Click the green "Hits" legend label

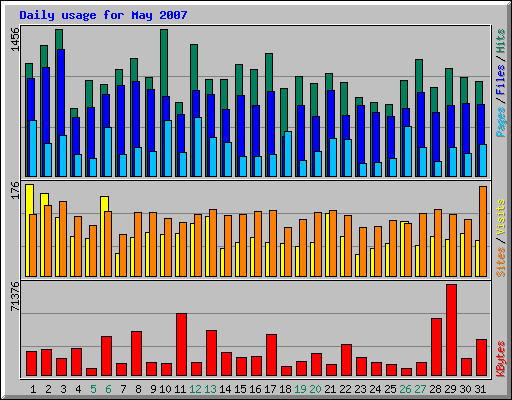tap(501, 41)
